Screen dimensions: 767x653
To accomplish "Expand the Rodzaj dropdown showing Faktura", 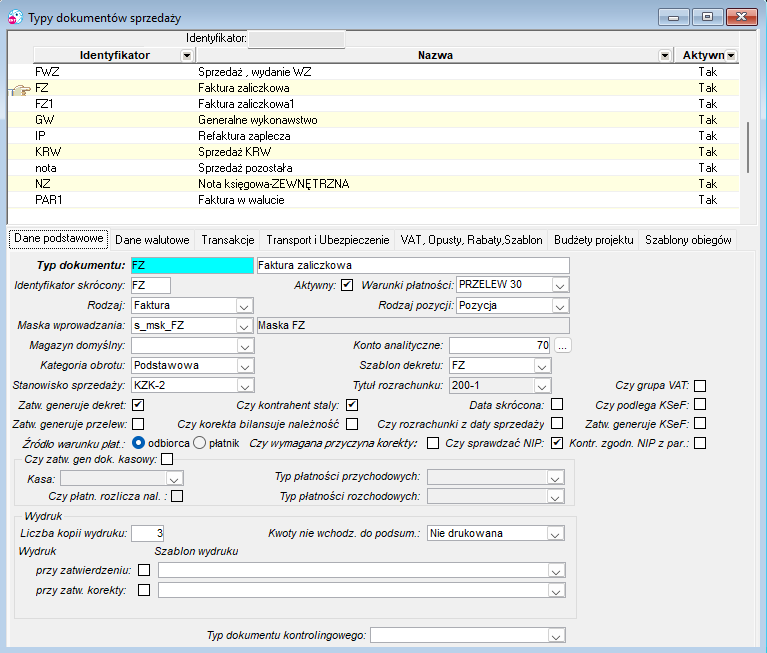I will click(x=244, y=306).
